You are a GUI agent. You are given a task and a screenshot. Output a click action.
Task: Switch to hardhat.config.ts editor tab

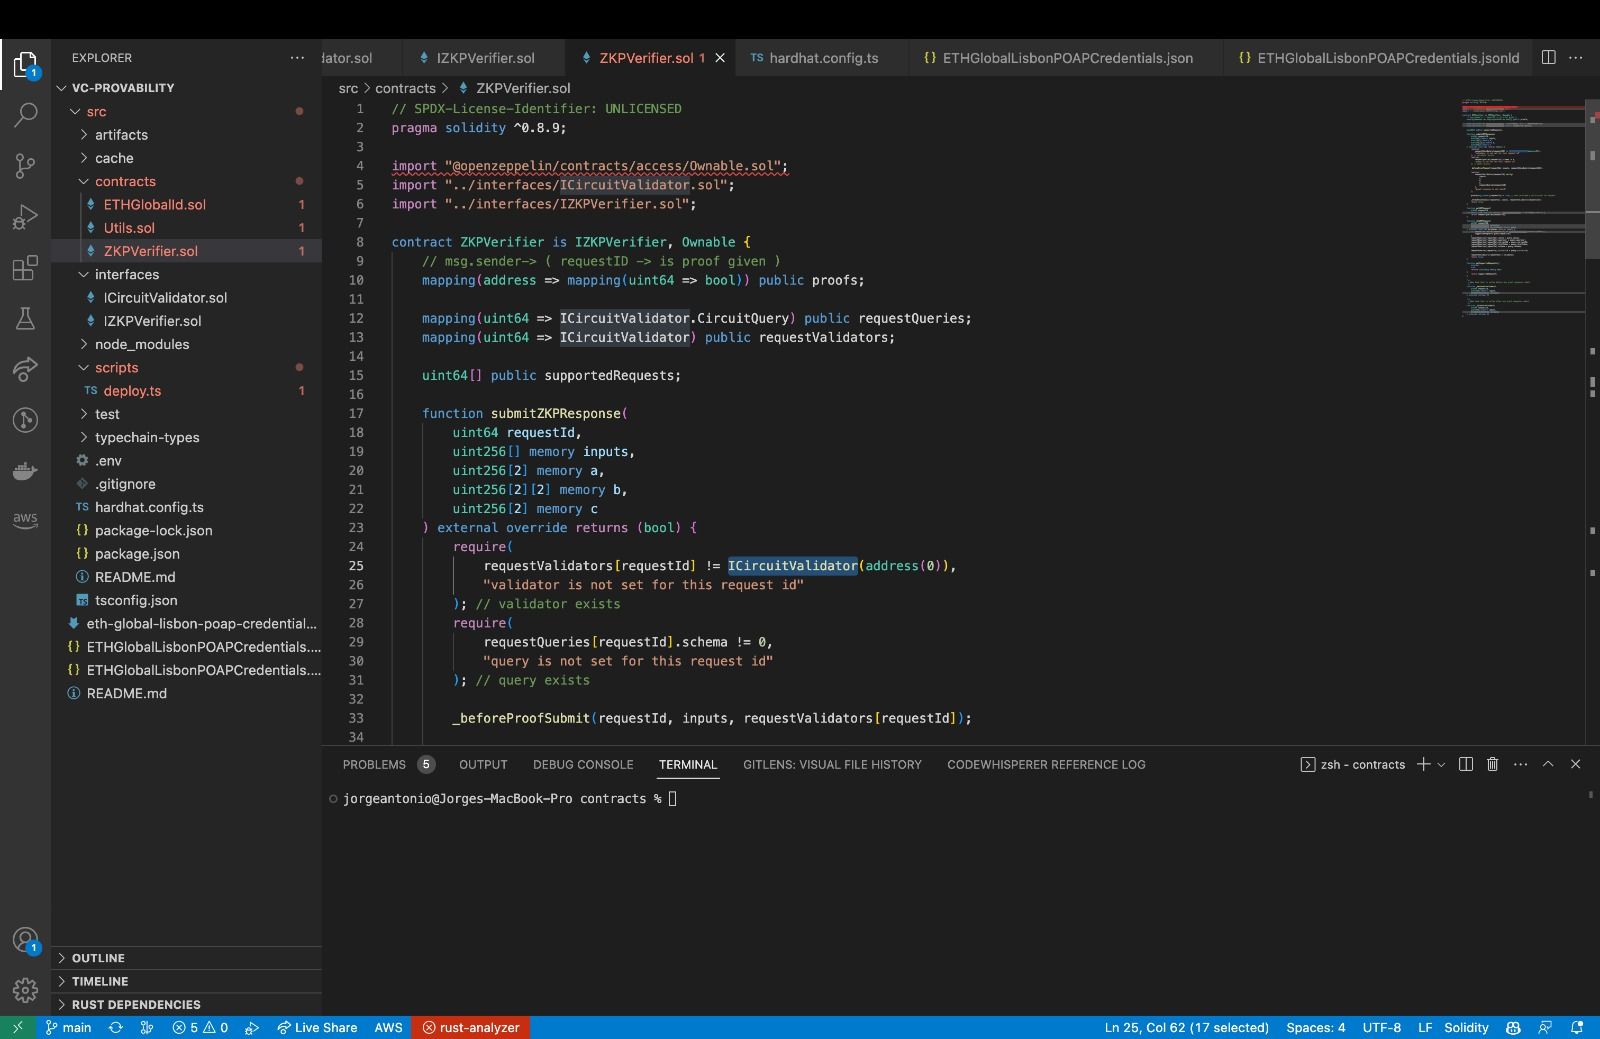coord(822,58)
